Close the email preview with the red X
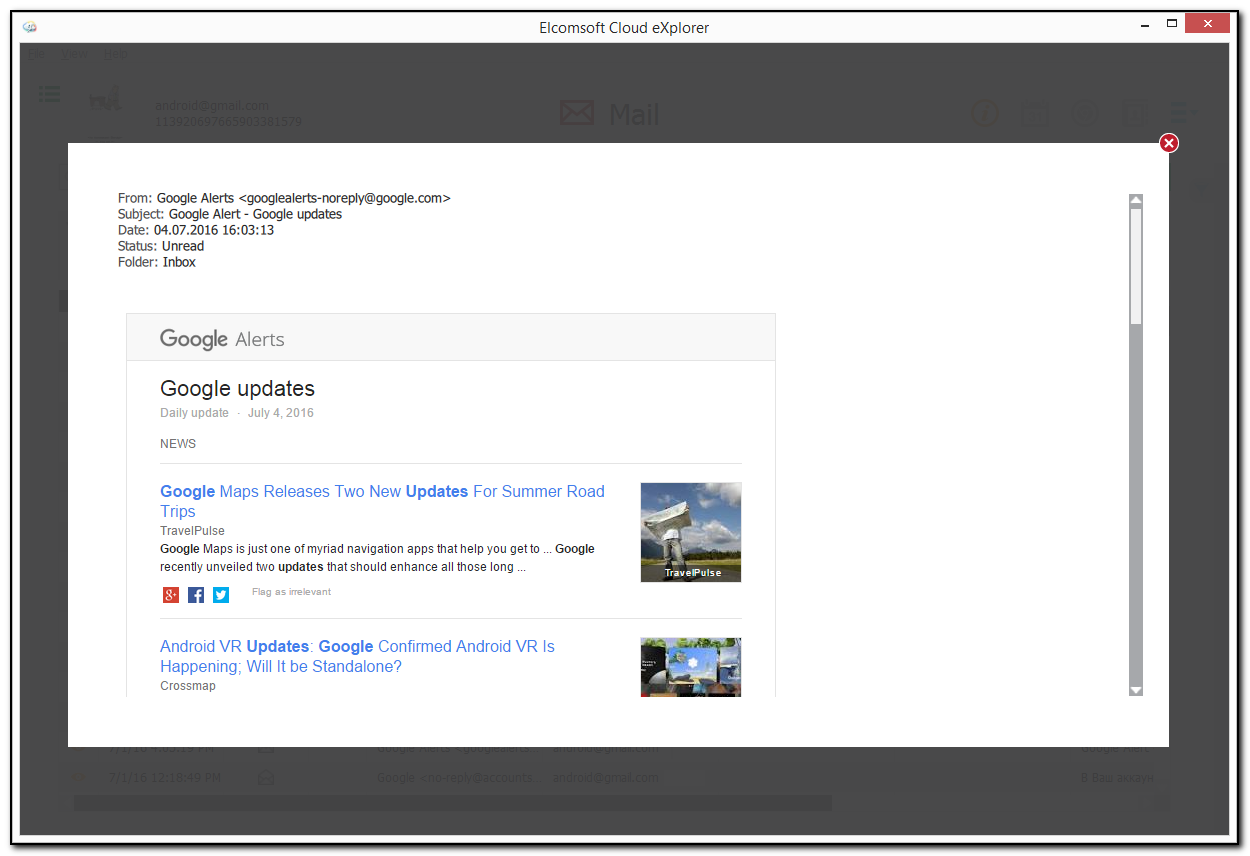The image size is (1250, 856). pos(1169,143)
